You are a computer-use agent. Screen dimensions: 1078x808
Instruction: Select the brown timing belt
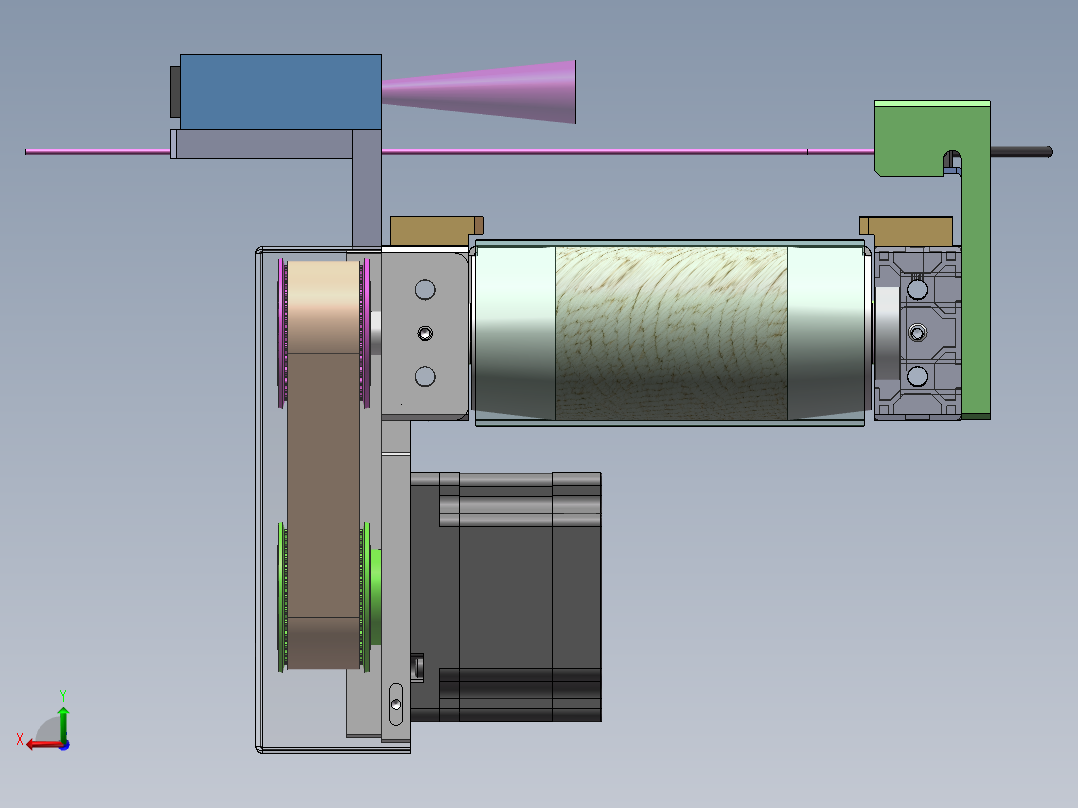coord(323,464)
